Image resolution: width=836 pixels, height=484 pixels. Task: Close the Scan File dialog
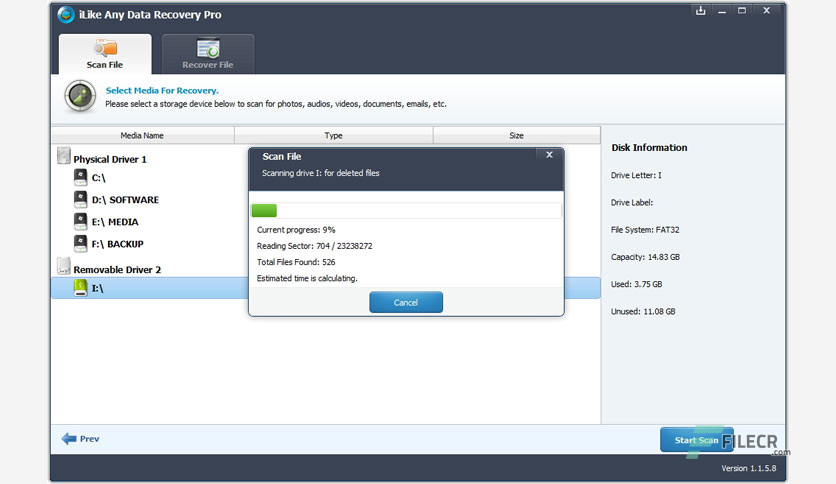point(549,155)
